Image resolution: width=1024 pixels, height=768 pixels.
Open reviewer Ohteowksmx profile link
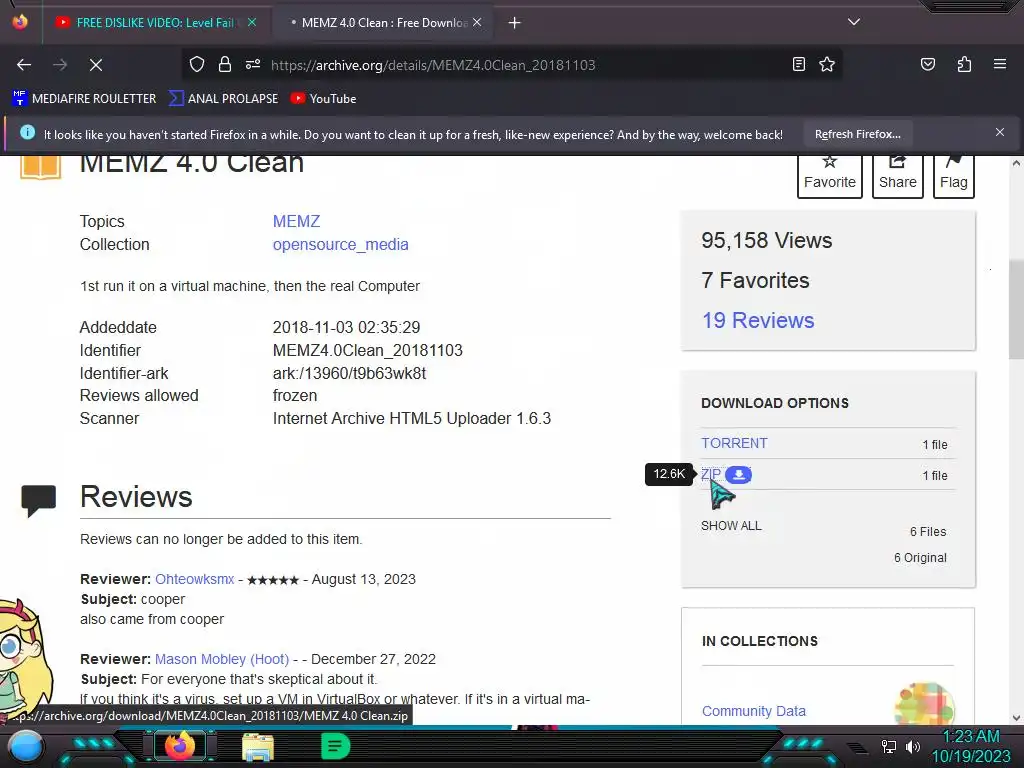tap(195, 579)
